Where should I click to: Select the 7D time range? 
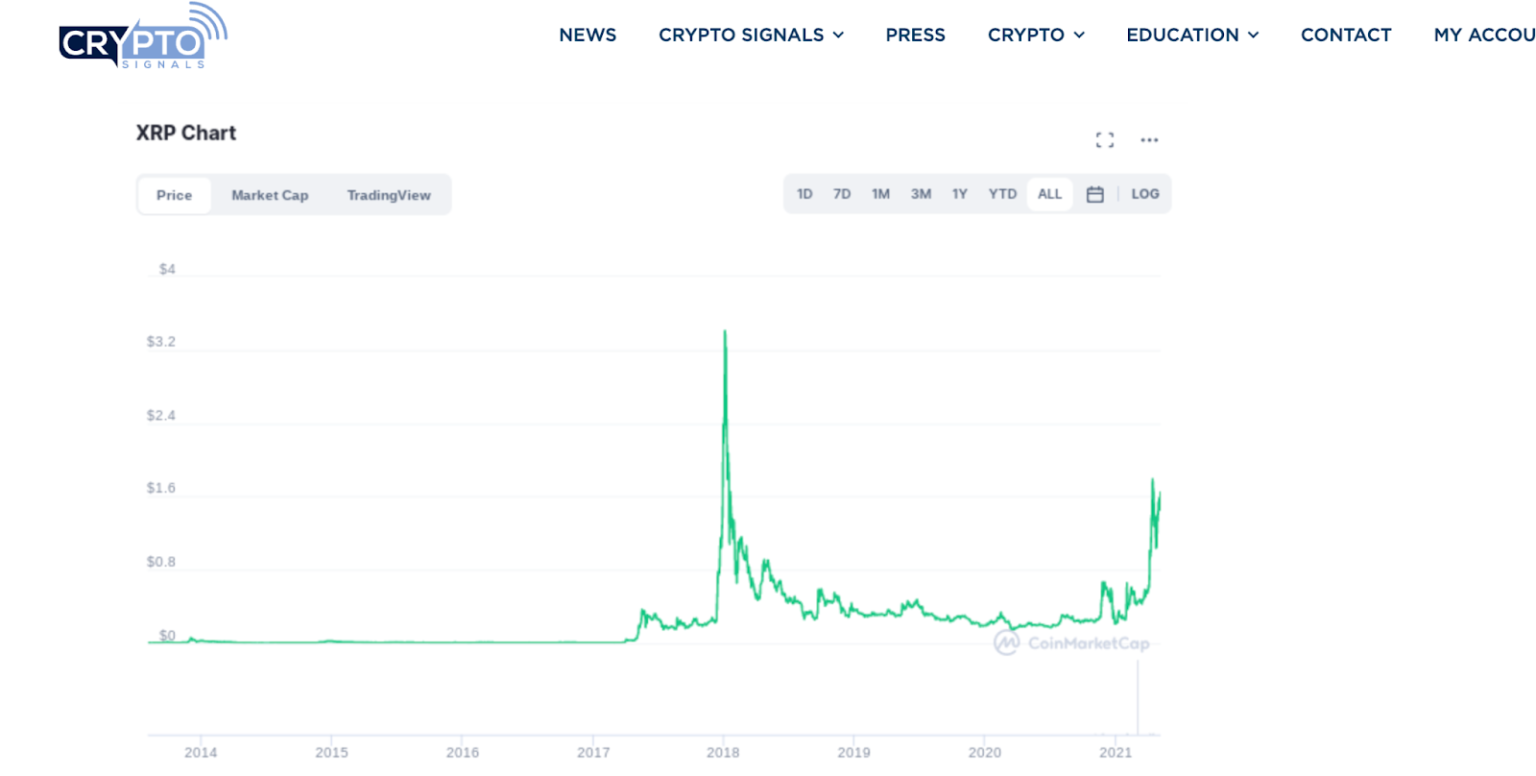pyautogui.click(x=842, y=194)
